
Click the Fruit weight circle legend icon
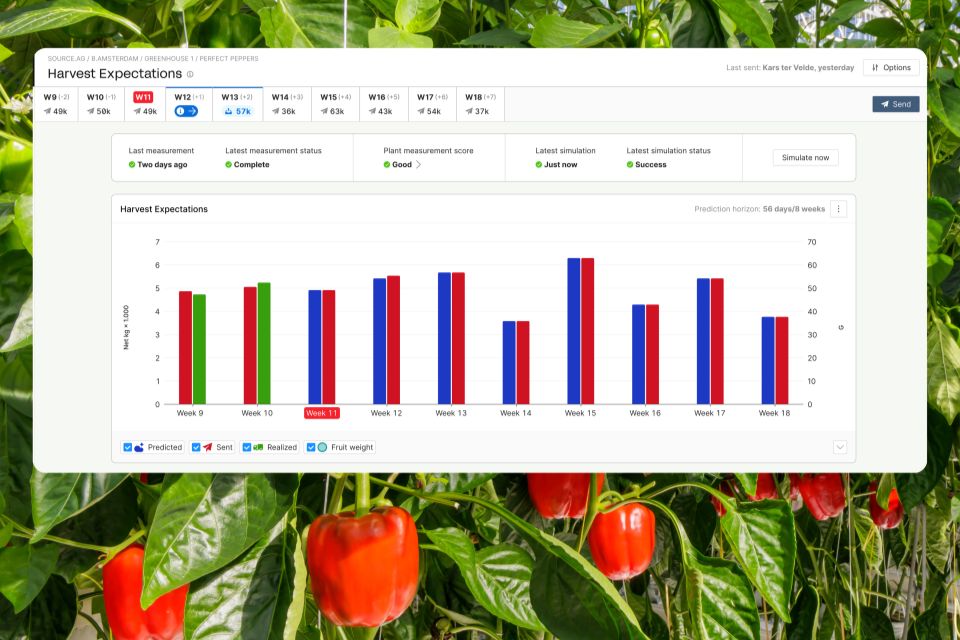tap(322, 447)
